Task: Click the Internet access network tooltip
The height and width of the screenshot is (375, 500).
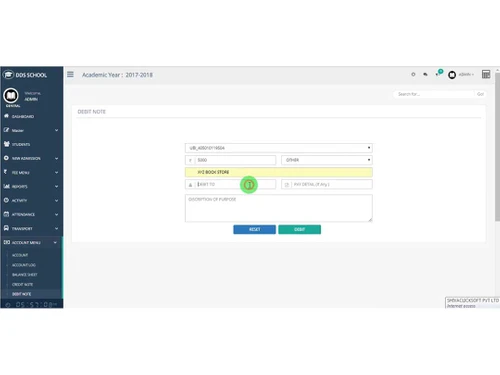Action: click(x=472, y=303)
